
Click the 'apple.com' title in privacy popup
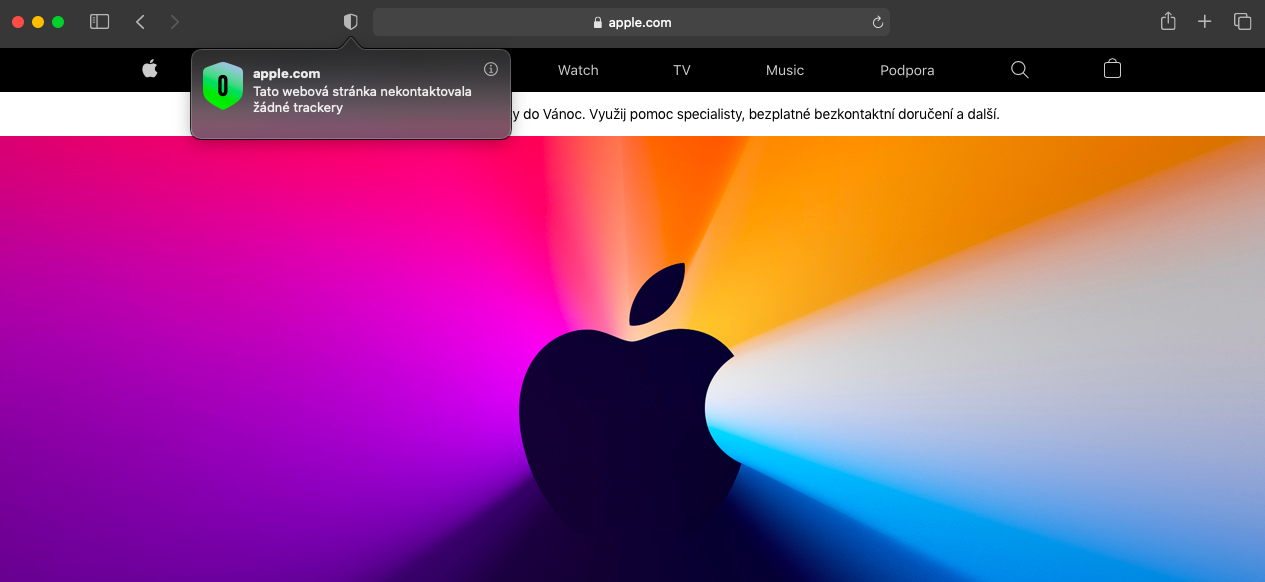pyautogui.click(x=287, y=73)
